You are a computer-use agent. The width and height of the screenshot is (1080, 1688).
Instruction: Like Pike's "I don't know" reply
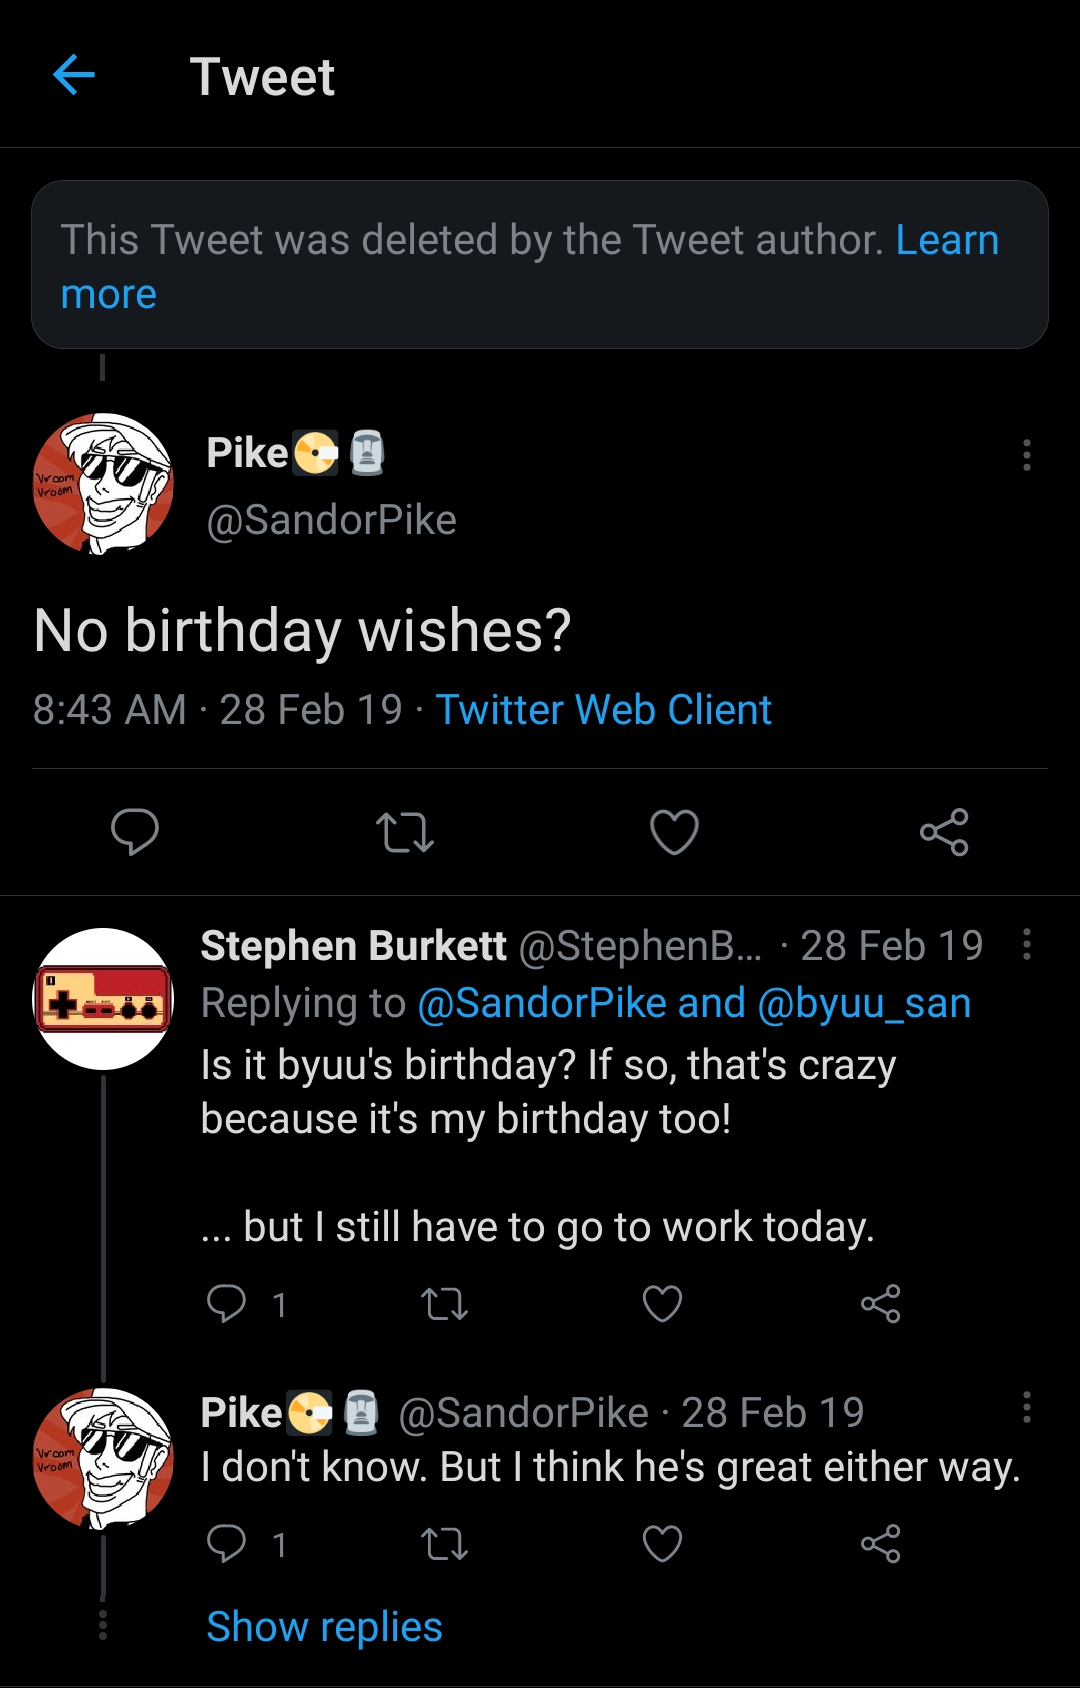[x=662, y=1544]
